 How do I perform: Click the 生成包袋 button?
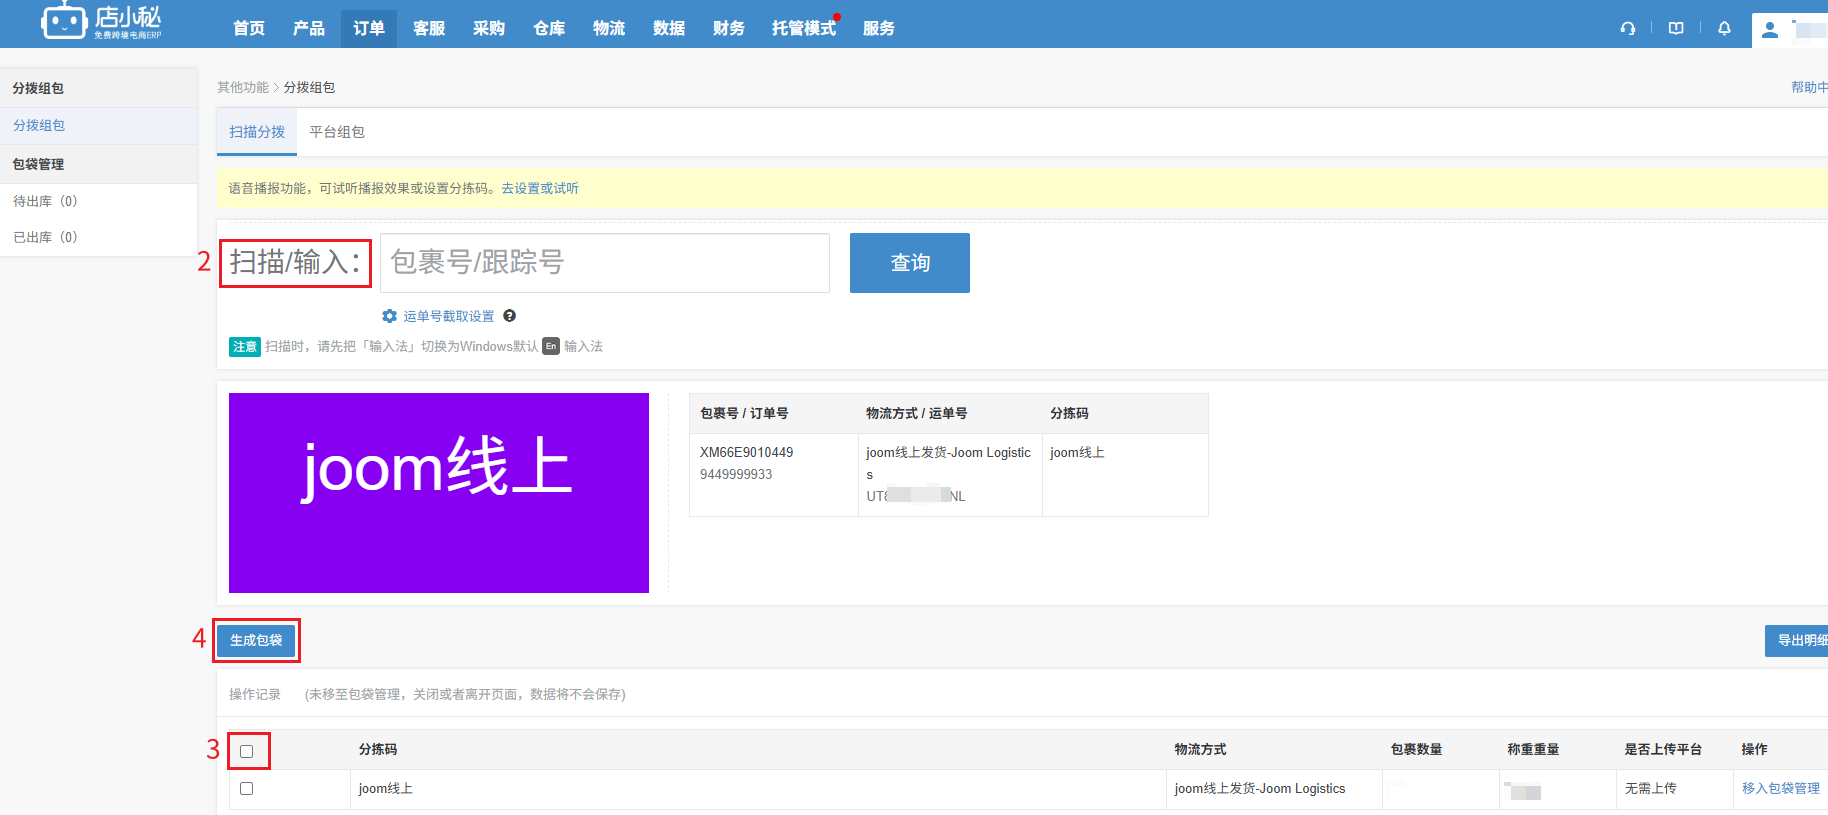(256, 640)
